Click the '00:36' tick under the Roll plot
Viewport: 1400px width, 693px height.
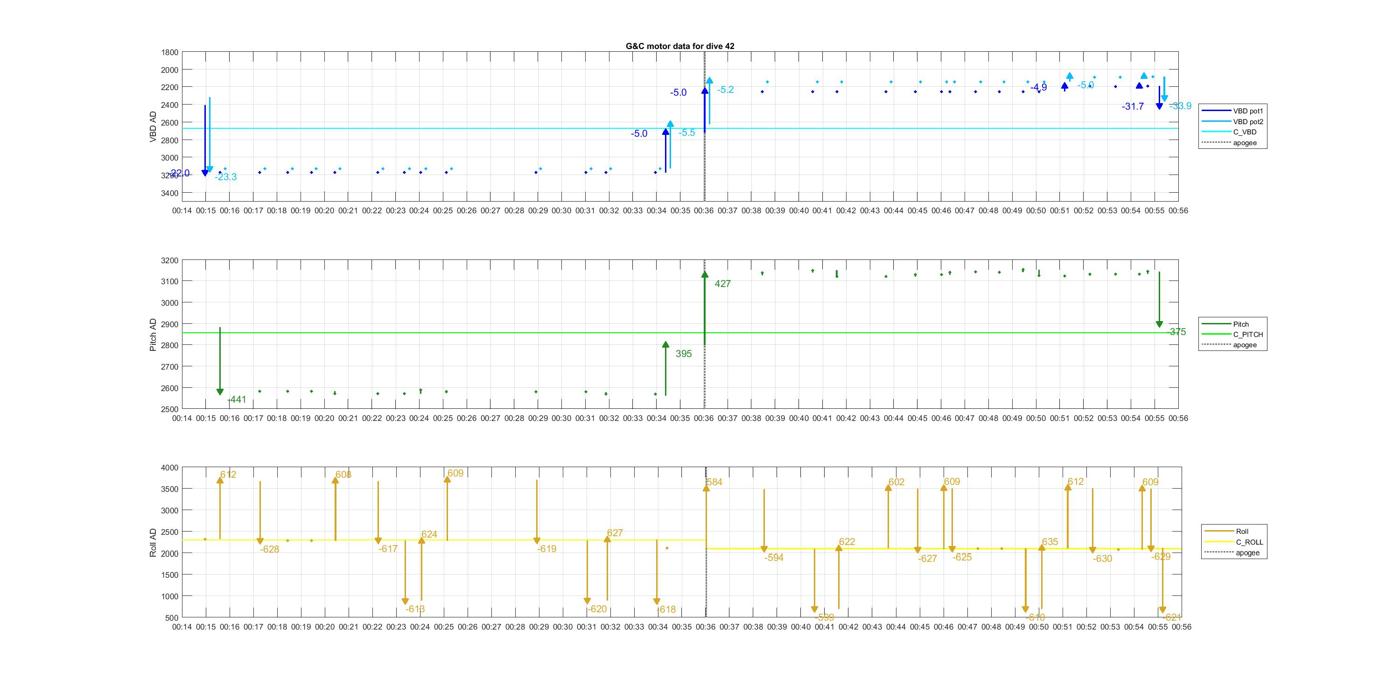click(x=705, y=627)
